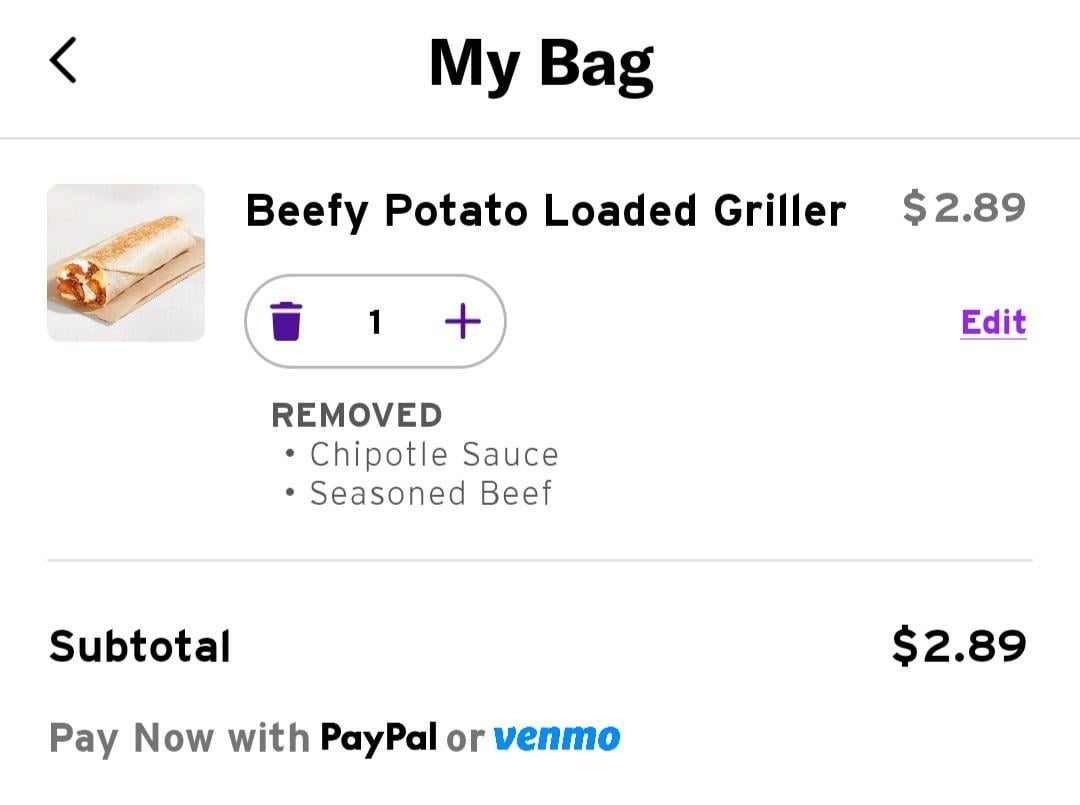Tap the Pay Now with text
The height and width of the screenshot is (805, 1080).
[x=179, y=739]
